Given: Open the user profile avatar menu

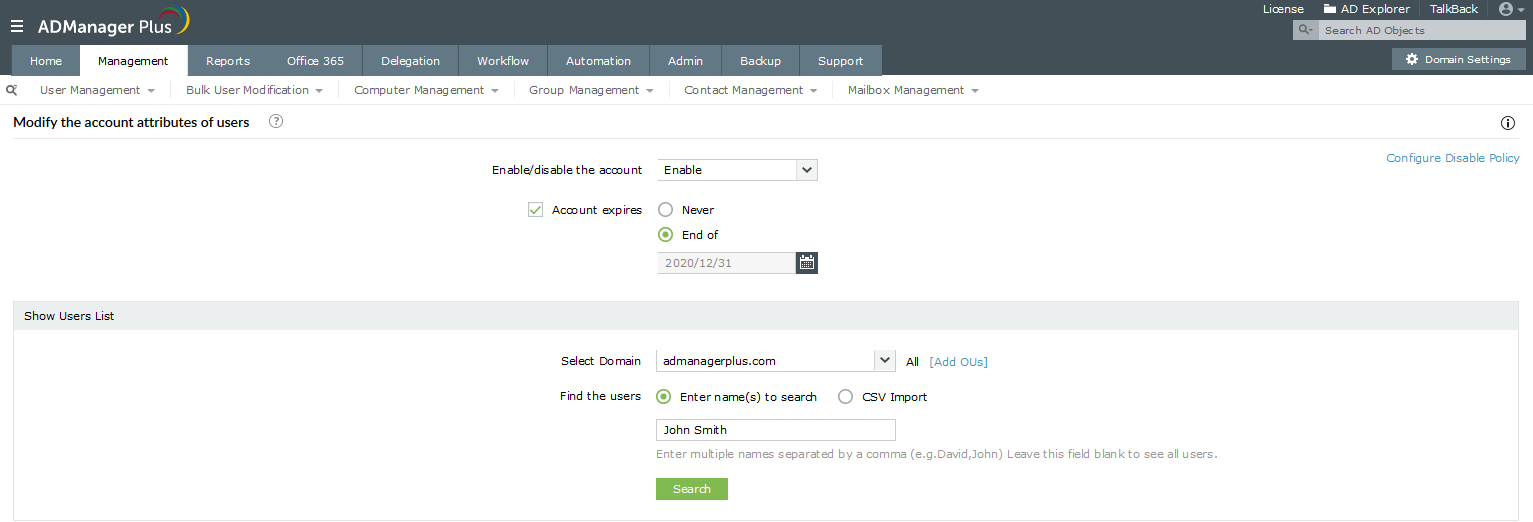Looking at the screenshot, I should click(x=1511, y=9).
